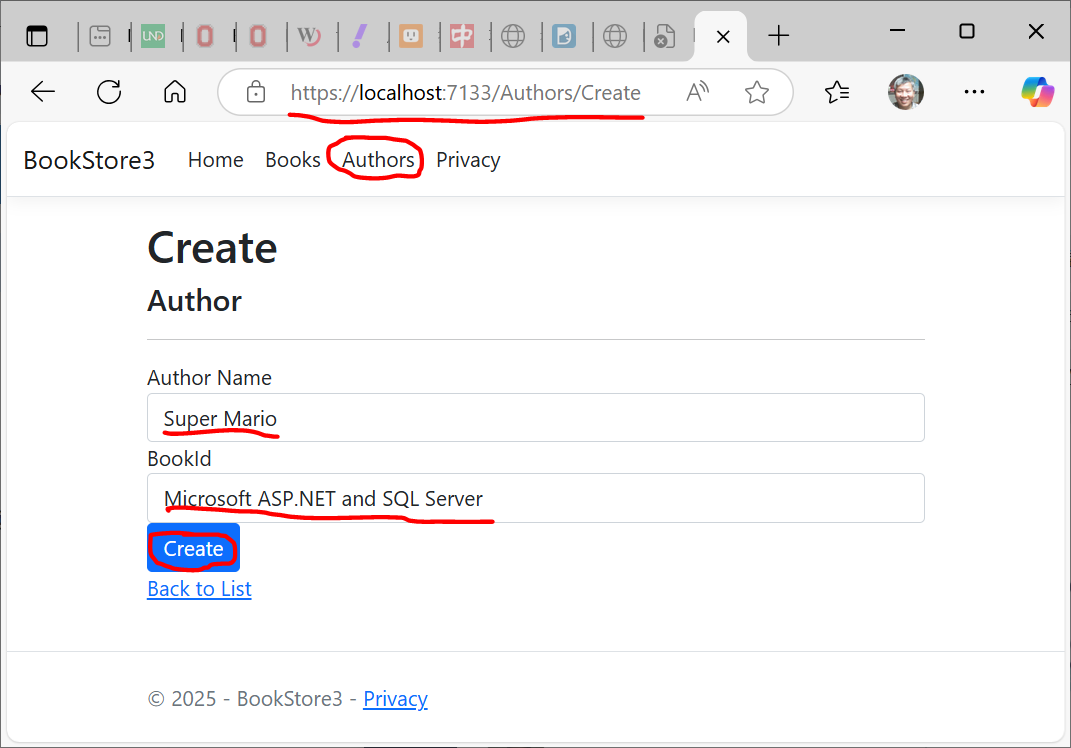Submit the blue Create button
The width and height of the screenshot is (1071, 748).
click(193, 548)
